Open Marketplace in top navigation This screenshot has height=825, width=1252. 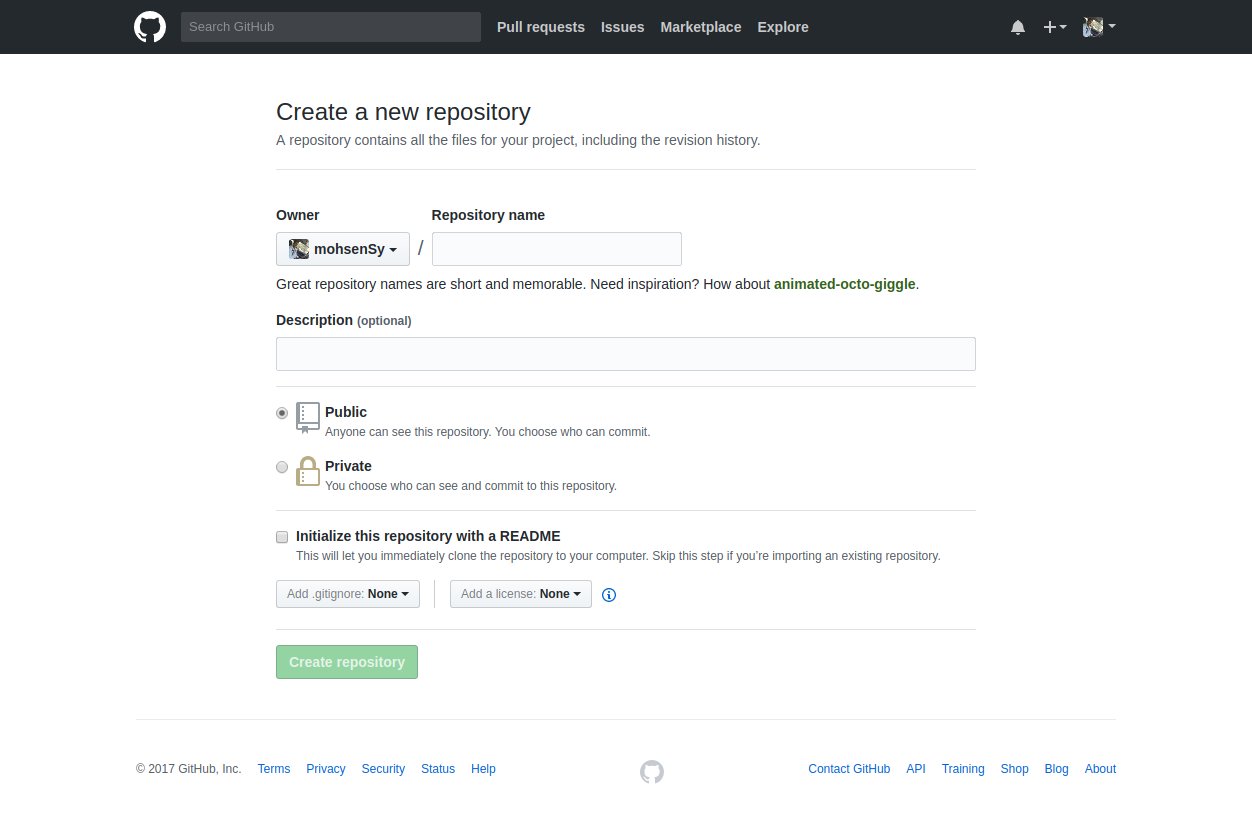tap(701, 27)
